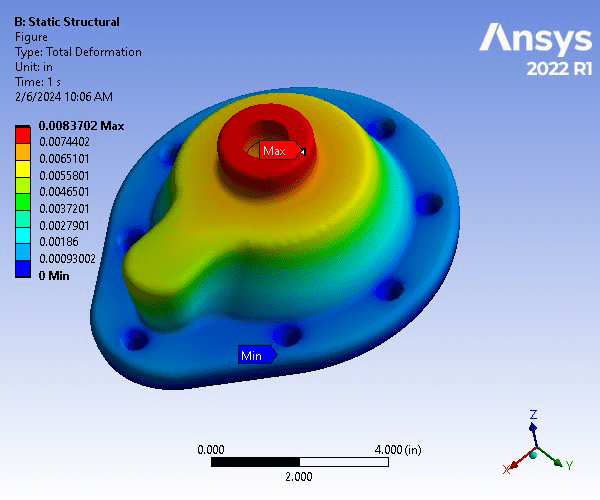
Task: Click the Ansys logo
Action: coord(535,39)
